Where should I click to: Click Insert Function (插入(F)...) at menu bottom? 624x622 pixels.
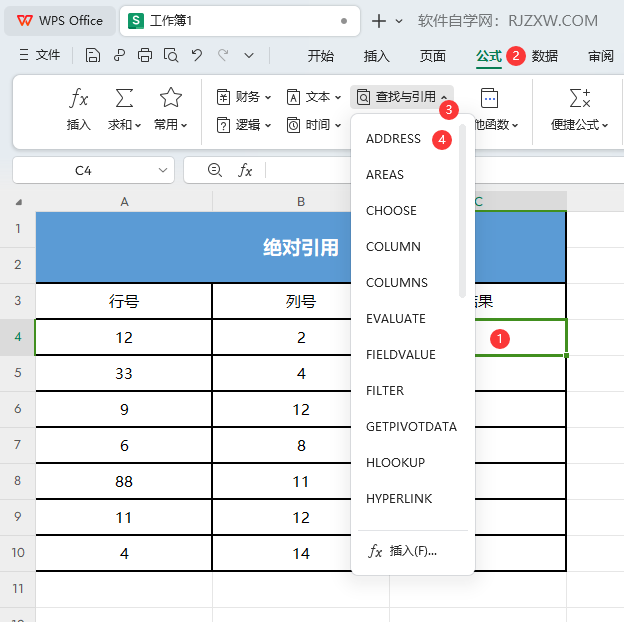pyautogui.click(x=403, y=551)
